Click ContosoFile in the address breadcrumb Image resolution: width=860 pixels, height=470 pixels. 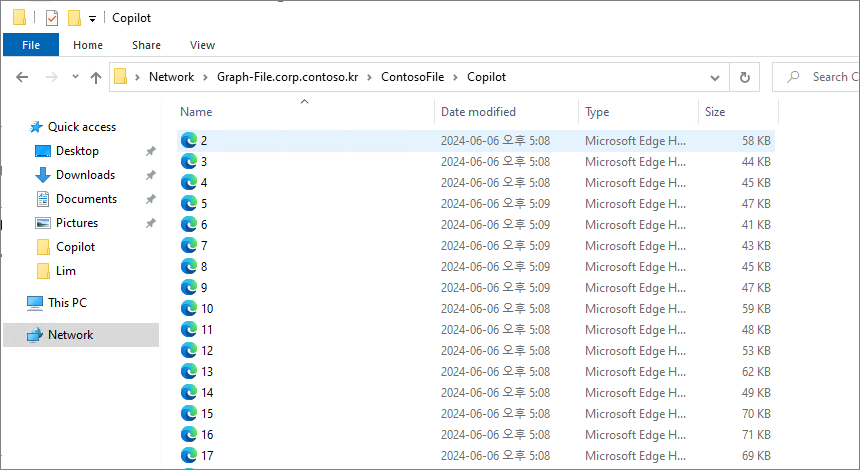point(412,77)
